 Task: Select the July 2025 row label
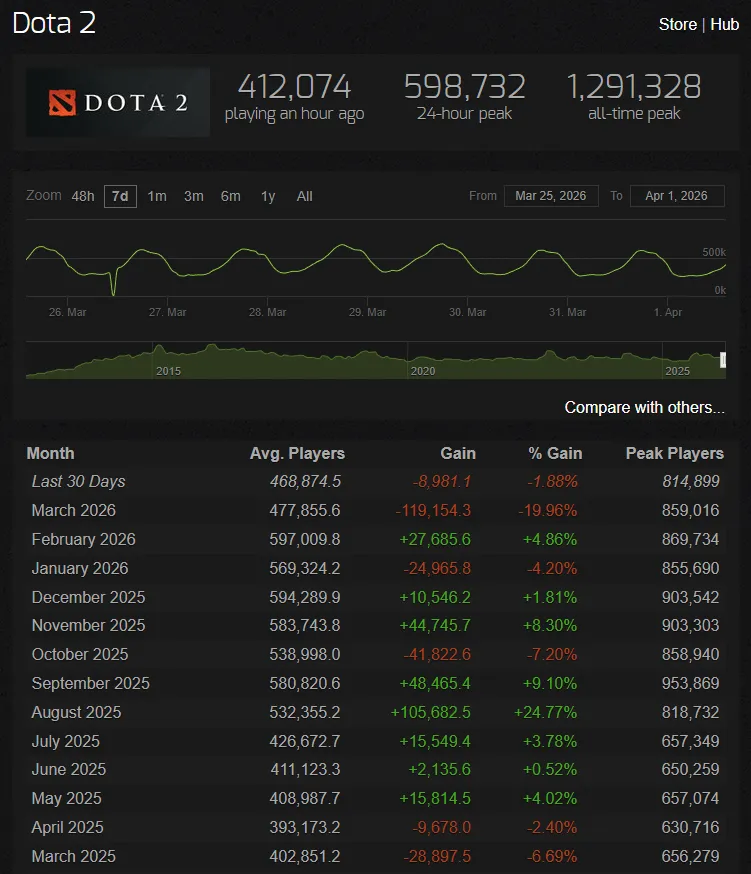65,741
